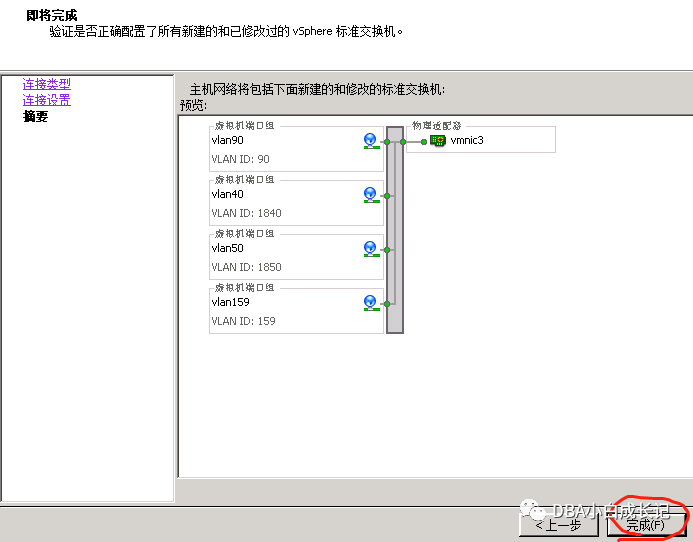Open the 连接设置 step link
Image resolution: width=693 pixels, height=542 pixels.
[46, 100]
